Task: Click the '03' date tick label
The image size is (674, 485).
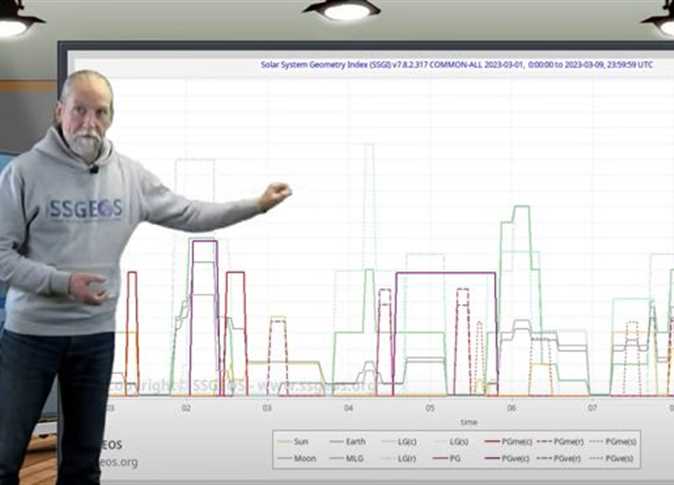Action: 267,408
